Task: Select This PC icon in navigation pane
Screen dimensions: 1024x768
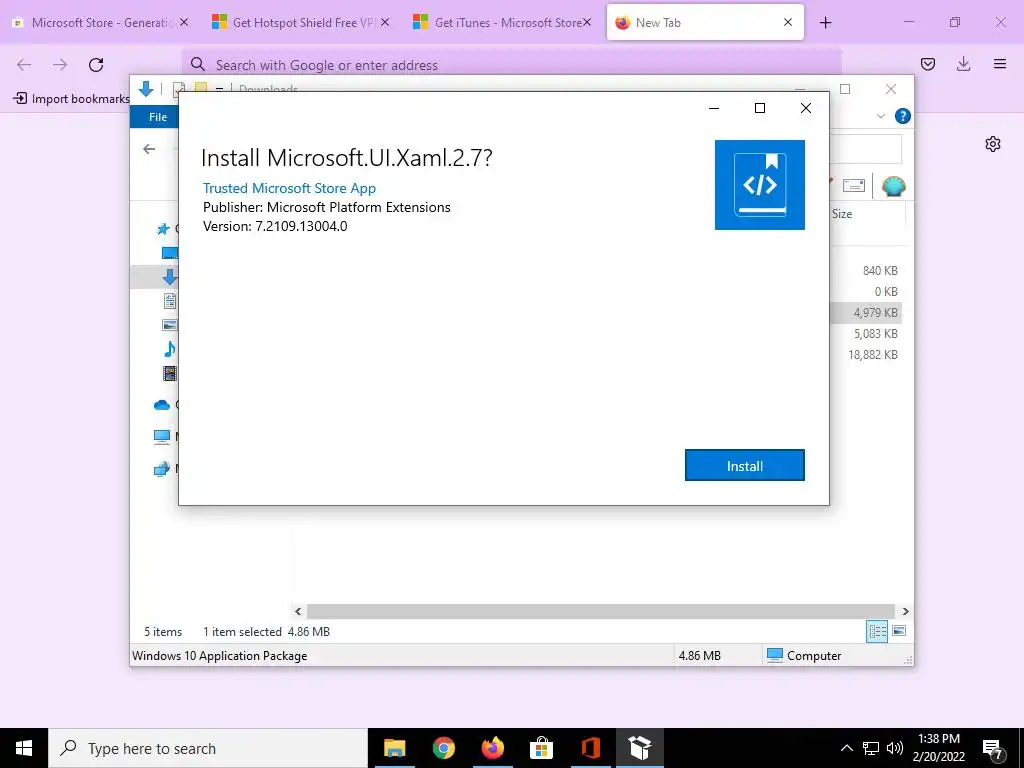Action: pos(162,436)
